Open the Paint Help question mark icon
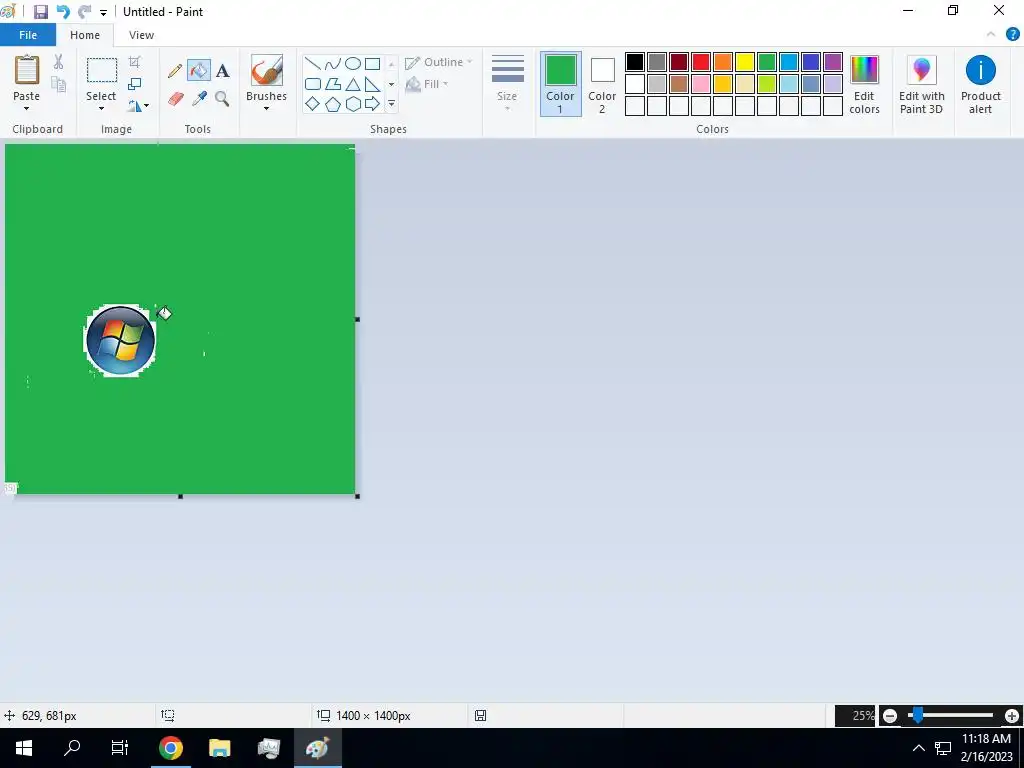 click(x=1012, y=35)
